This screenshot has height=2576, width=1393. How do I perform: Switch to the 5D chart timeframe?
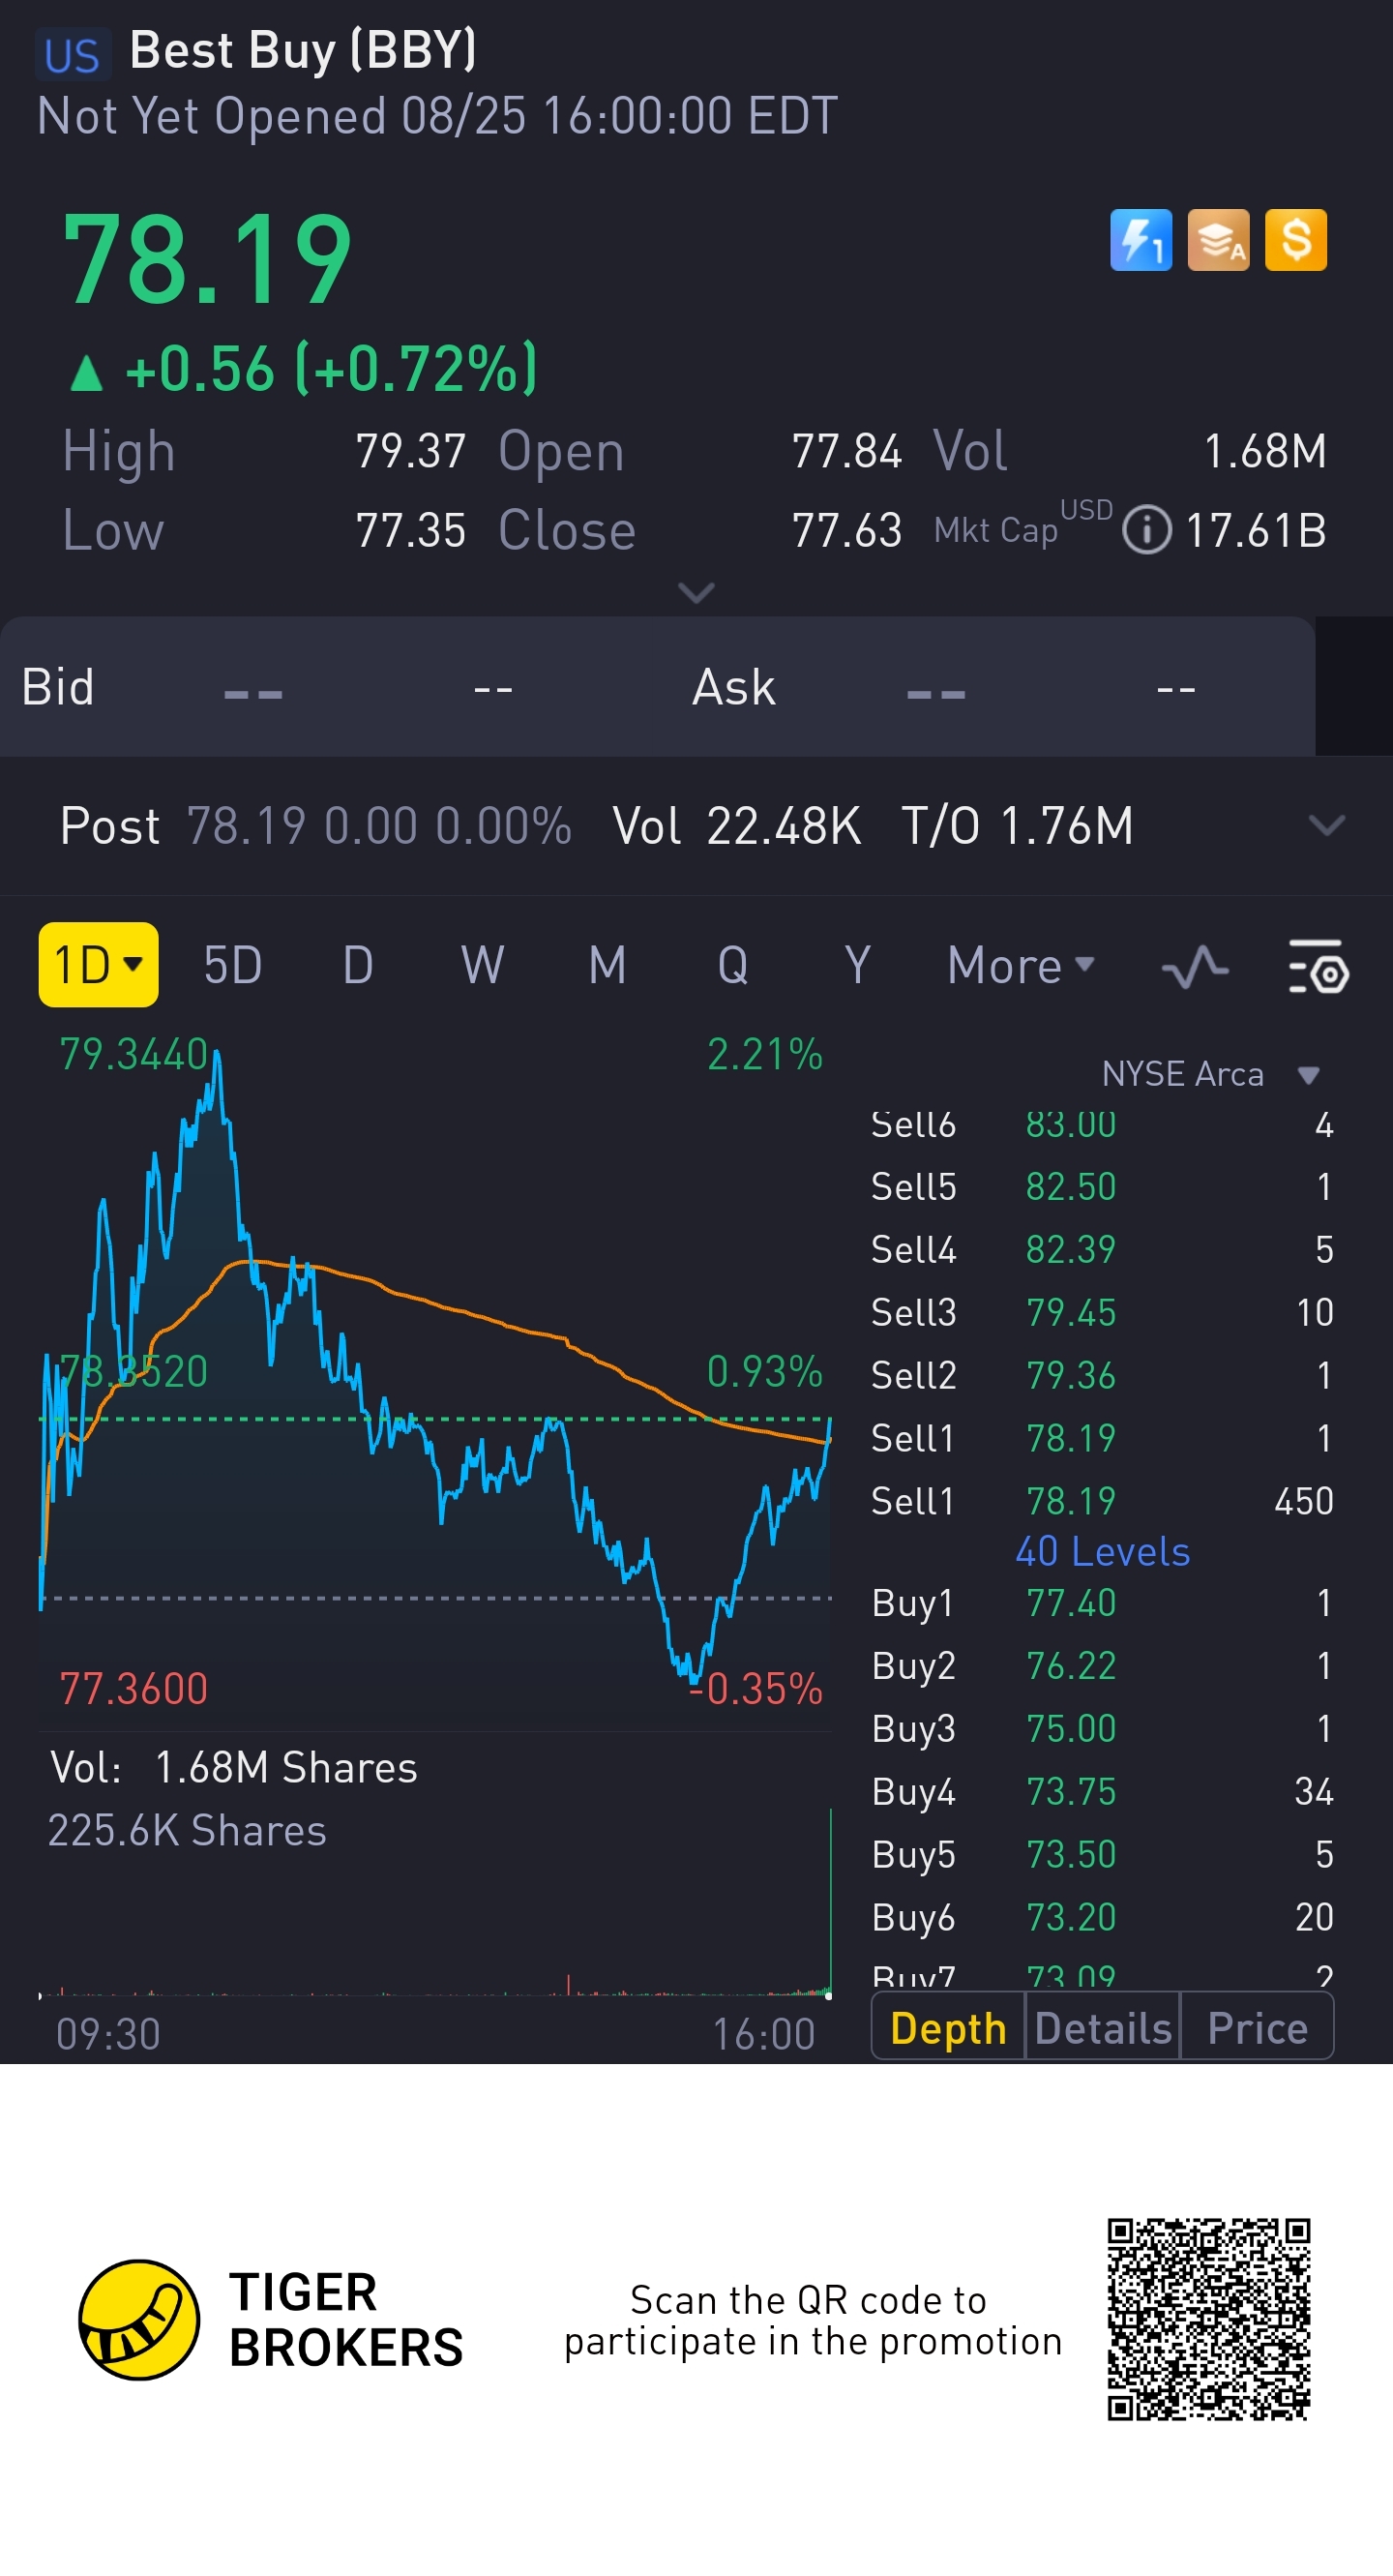(232, 966)
